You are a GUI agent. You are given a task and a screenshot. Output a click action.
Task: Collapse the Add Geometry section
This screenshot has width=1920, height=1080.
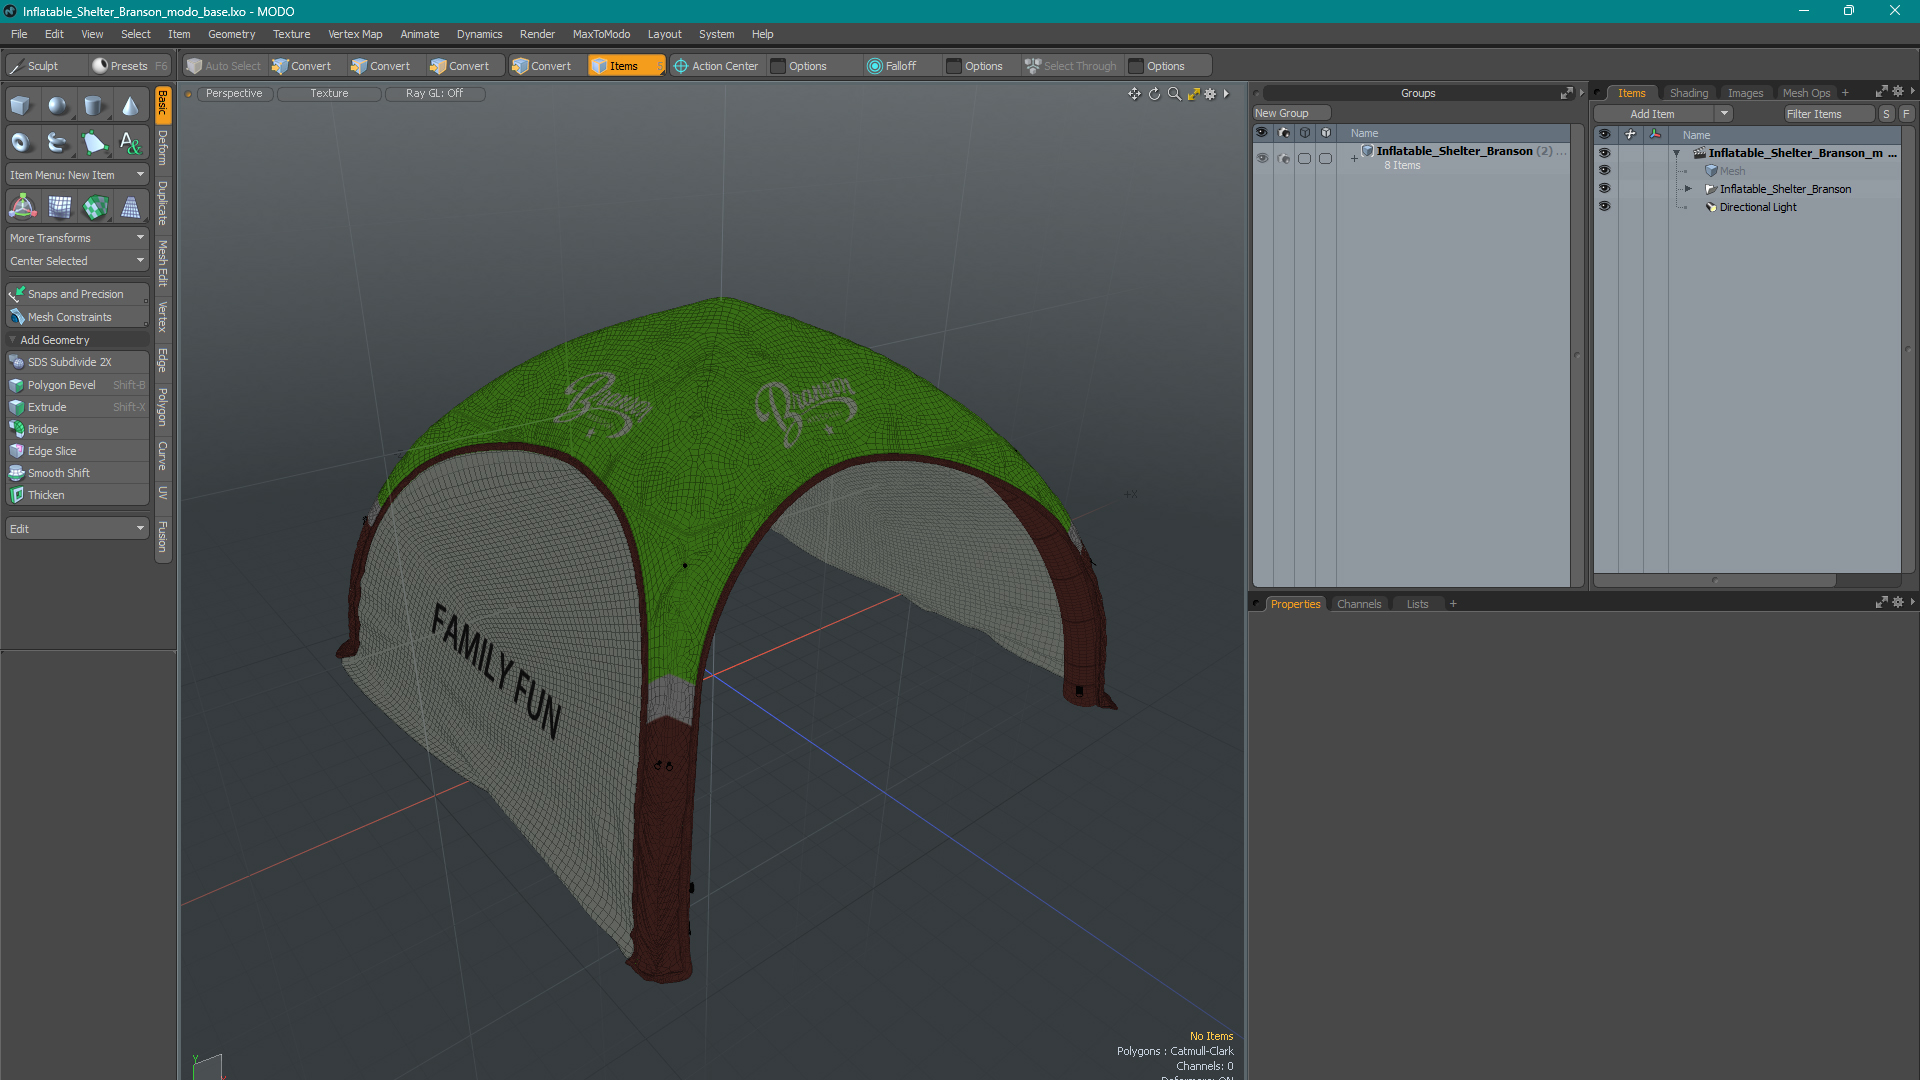click(x=12, y=340)
